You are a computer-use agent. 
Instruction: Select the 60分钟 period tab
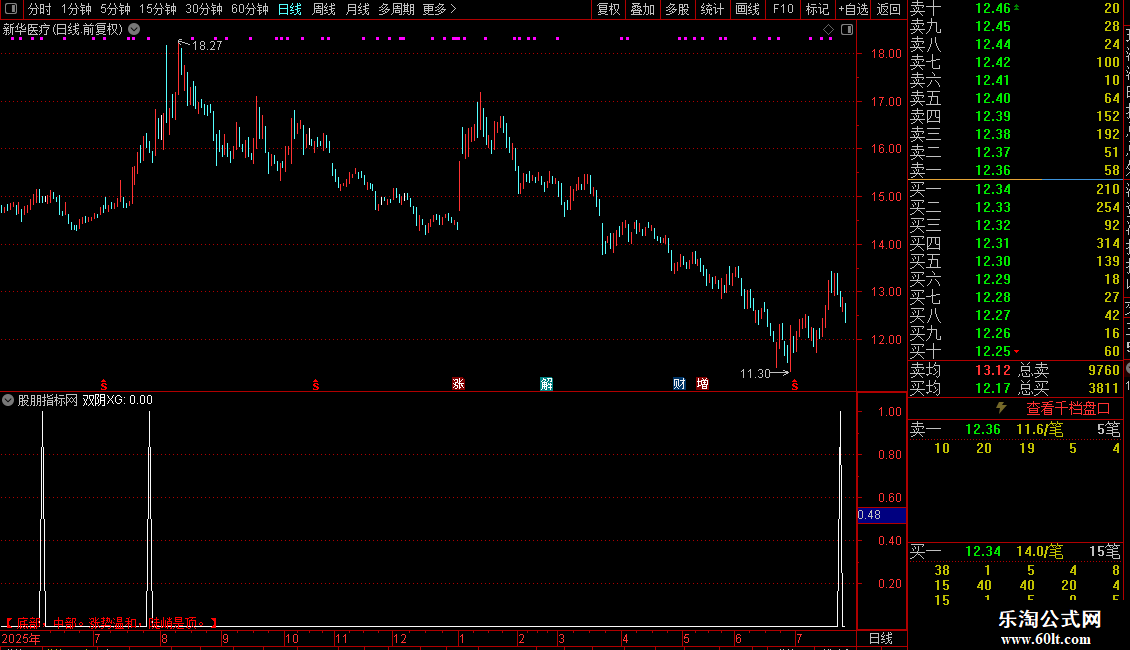coord(250,9)
